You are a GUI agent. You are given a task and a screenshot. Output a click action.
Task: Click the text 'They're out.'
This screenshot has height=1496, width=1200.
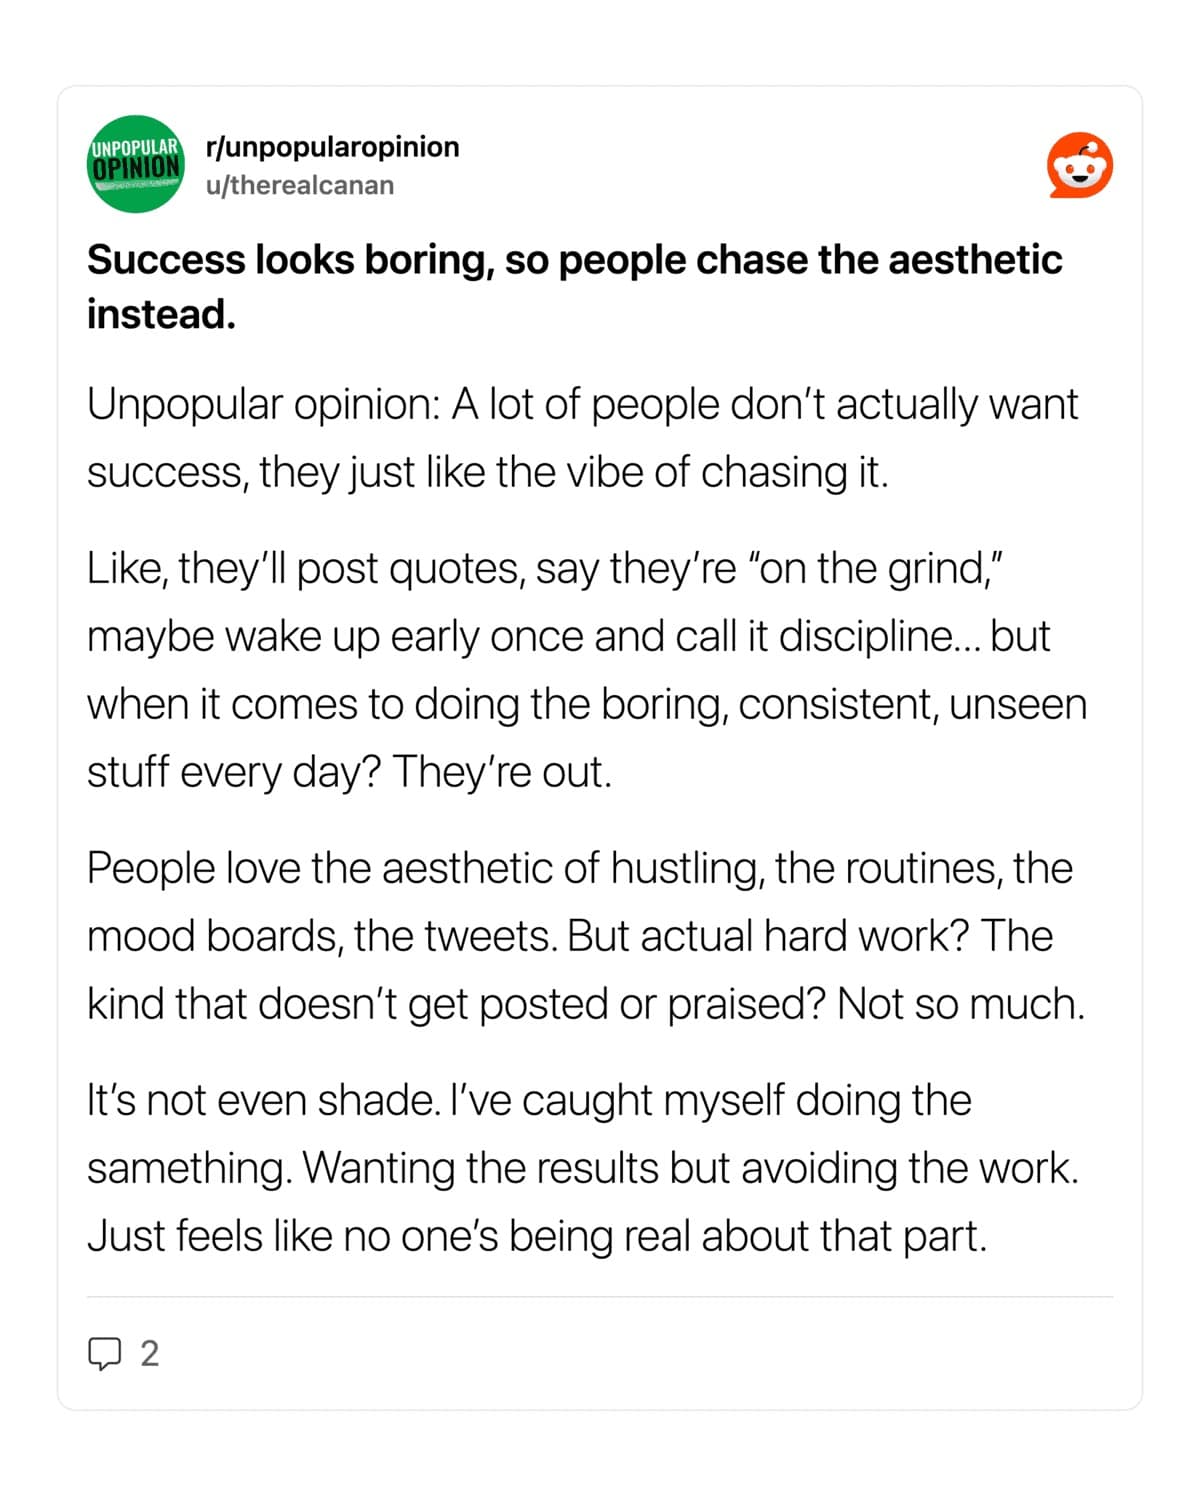tap(501, 773)
